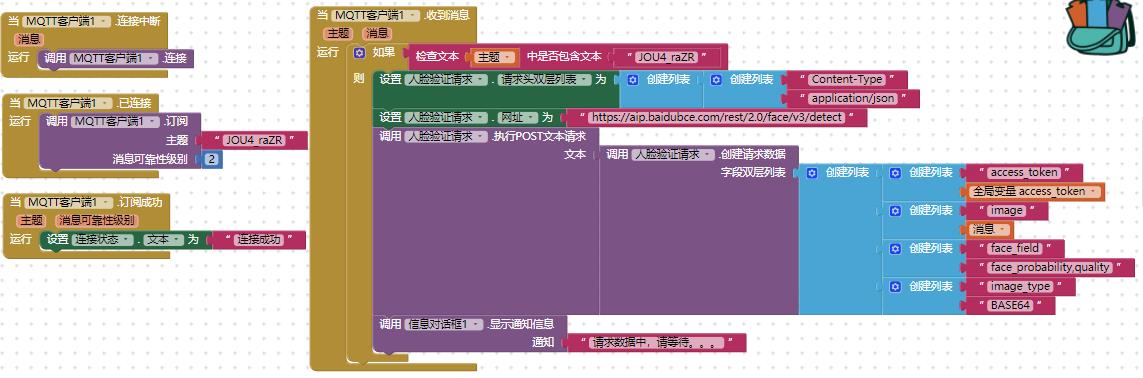Click the gear of the 创建列表 attached to 字段双层列表
The image size is (1143, 378).
point(812,173)
